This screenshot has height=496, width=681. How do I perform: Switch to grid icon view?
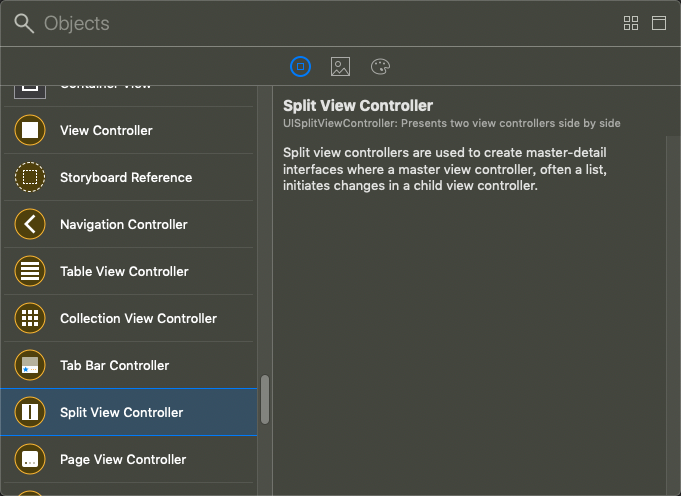[x=631, y=23]
